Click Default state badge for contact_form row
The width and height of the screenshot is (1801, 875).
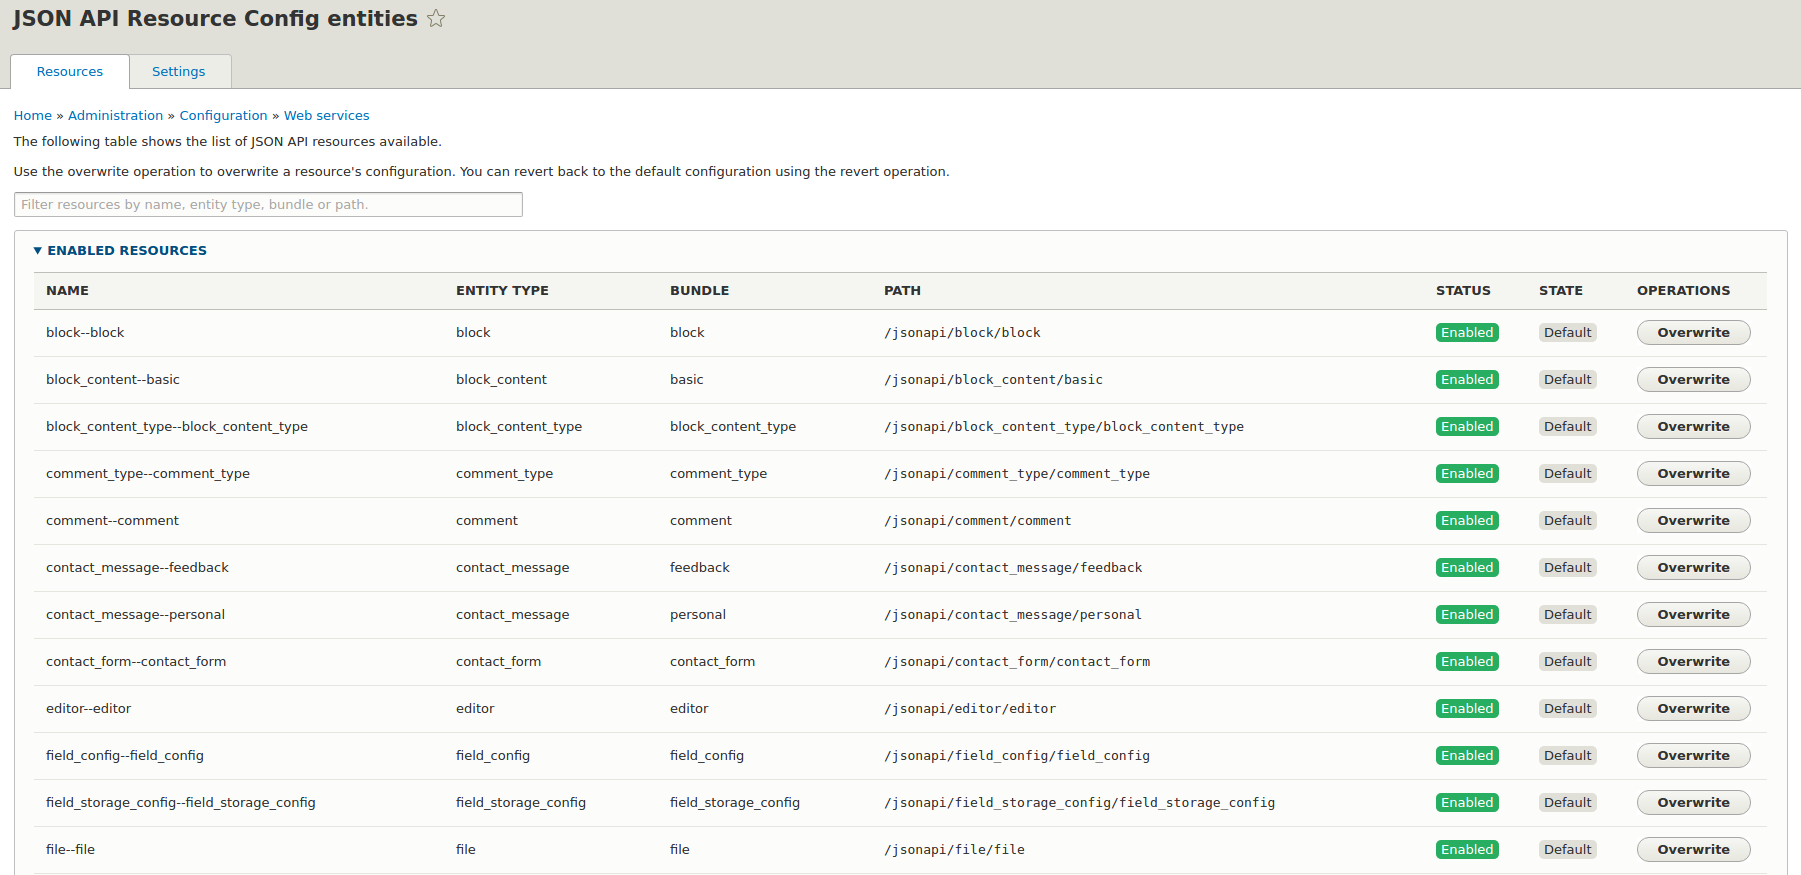point(1566,662)
